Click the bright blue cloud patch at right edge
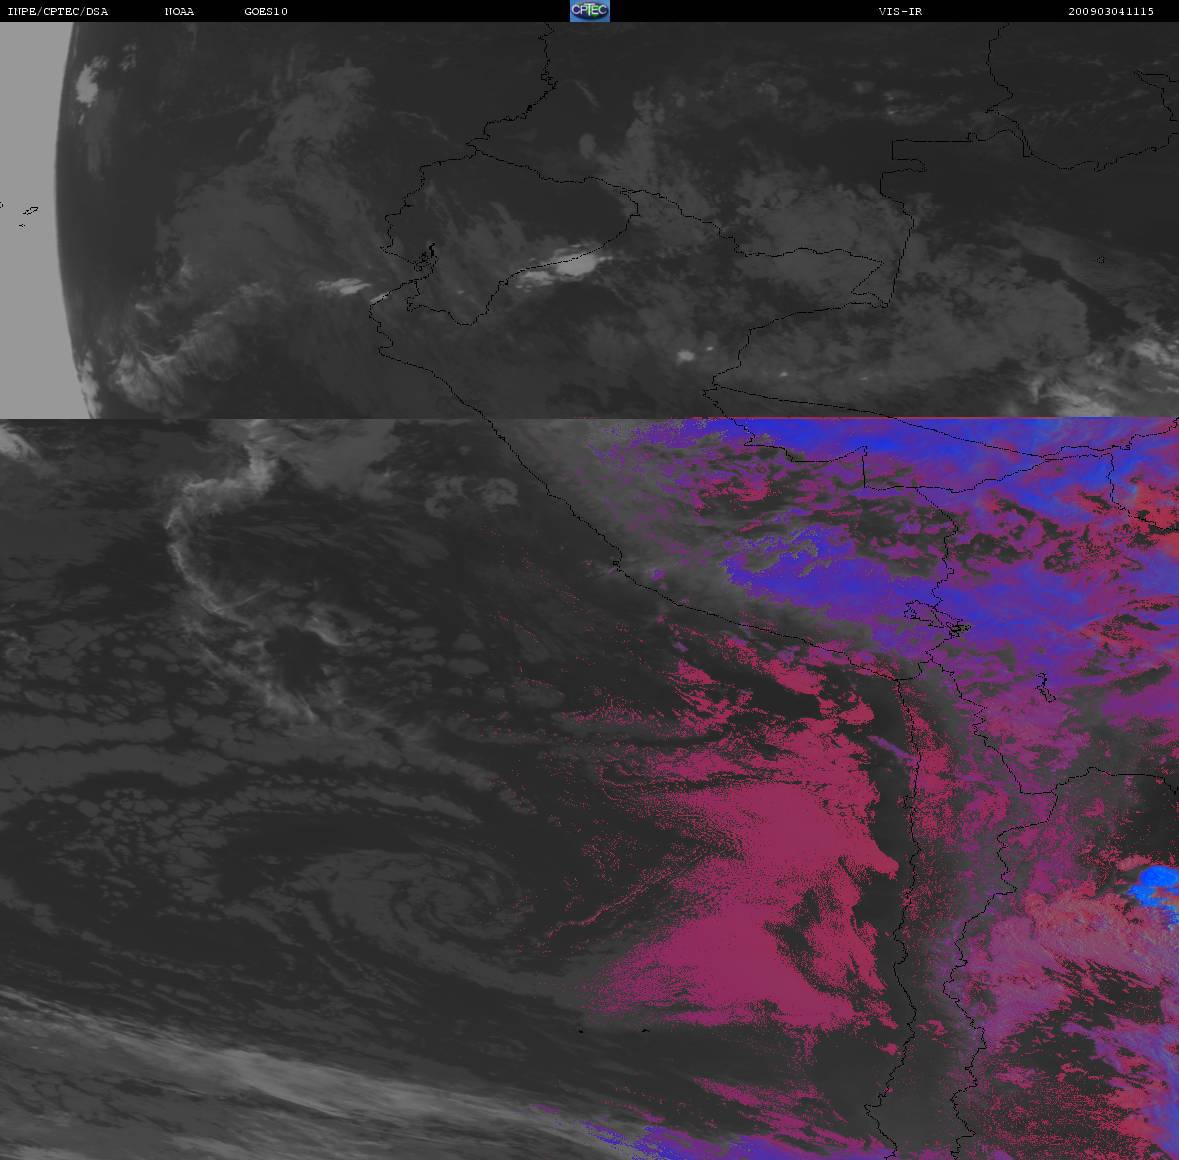 coord(1155,884)
